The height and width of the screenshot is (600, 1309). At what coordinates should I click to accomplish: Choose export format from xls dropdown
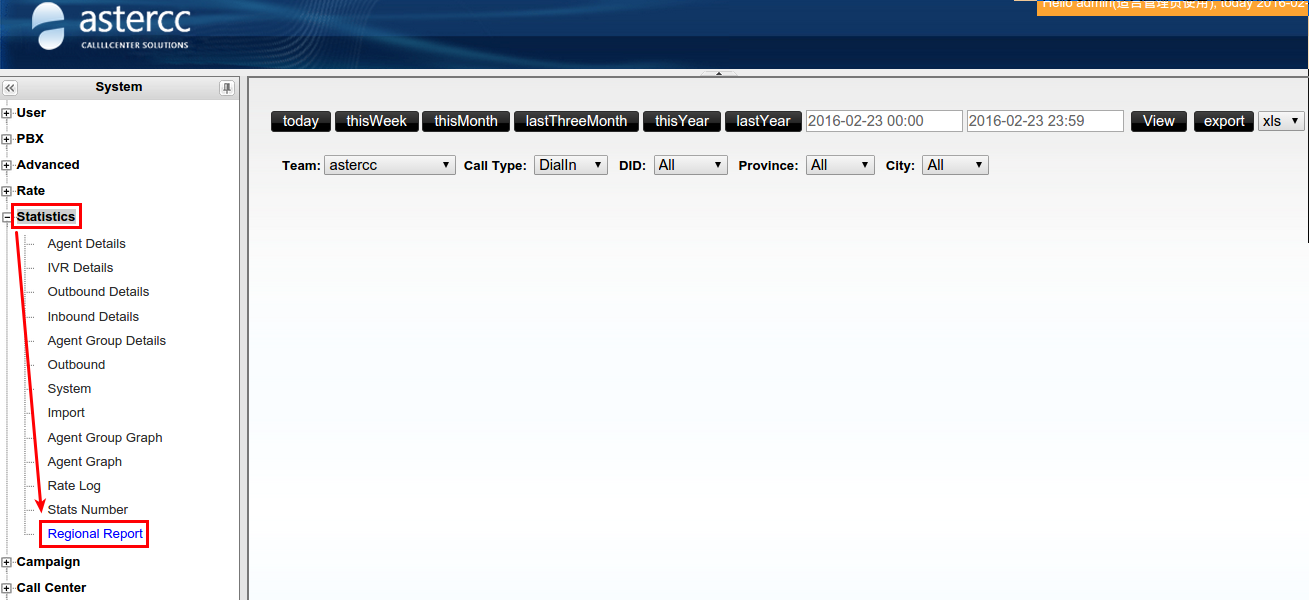coord(1280,121)
